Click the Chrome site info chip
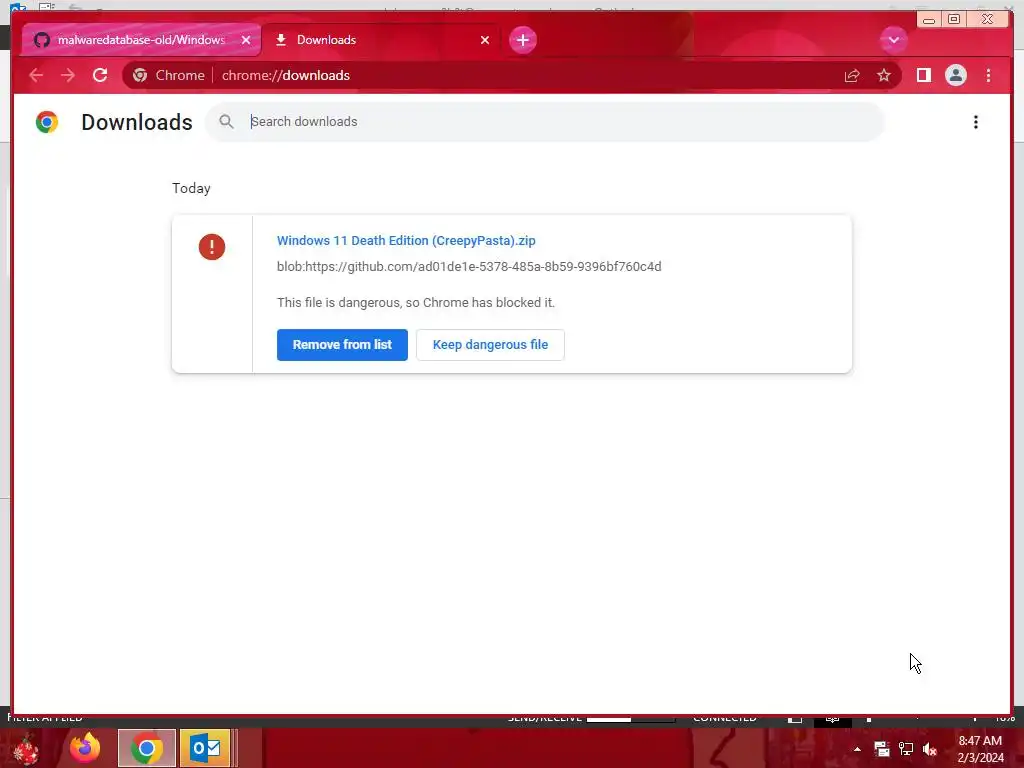Viewport: 1024px width, 768px height. coord(168,76)
